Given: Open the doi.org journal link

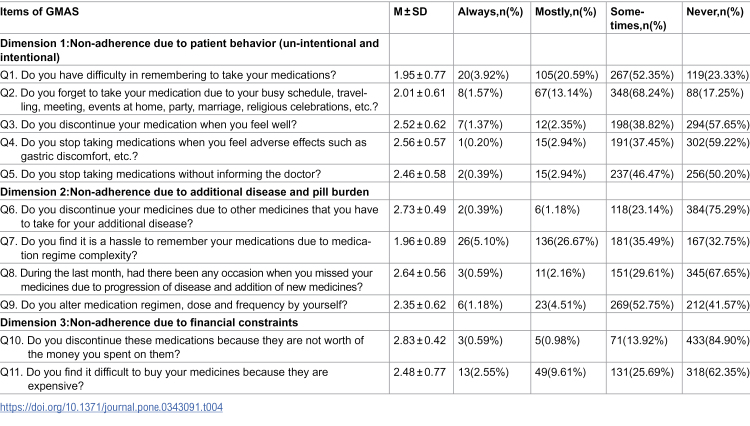Looking at the screenshot, I should pyautogui.click(x=111, y=407).
